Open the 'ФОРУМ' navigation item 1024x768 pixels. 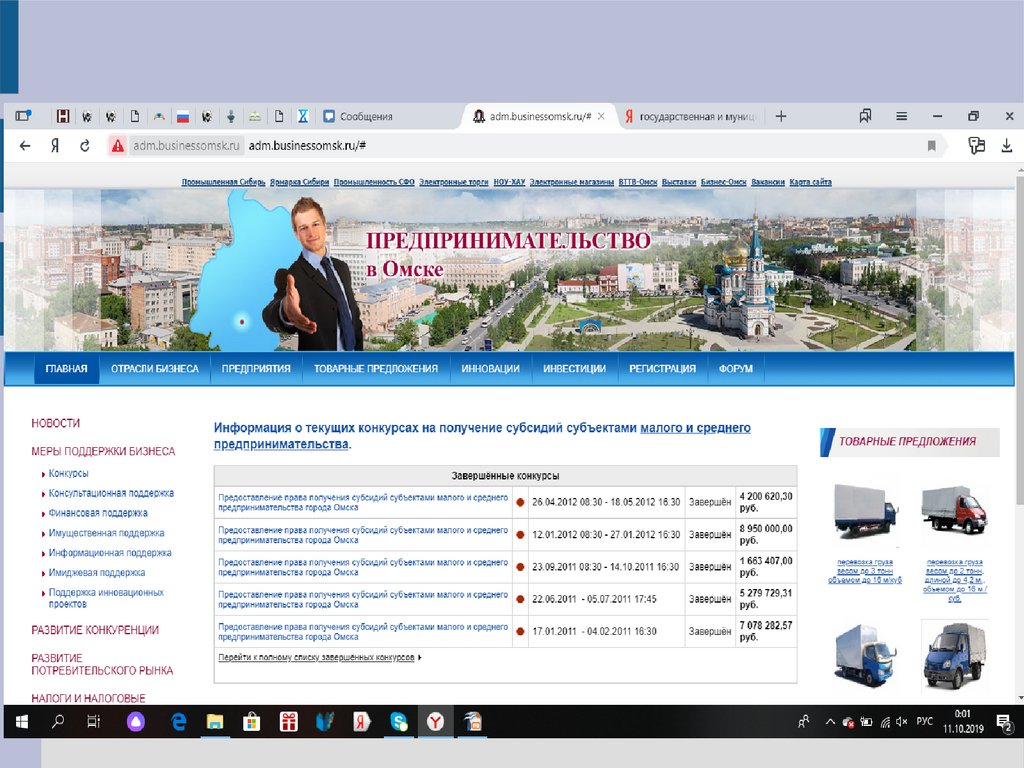(x=736, y=369)
